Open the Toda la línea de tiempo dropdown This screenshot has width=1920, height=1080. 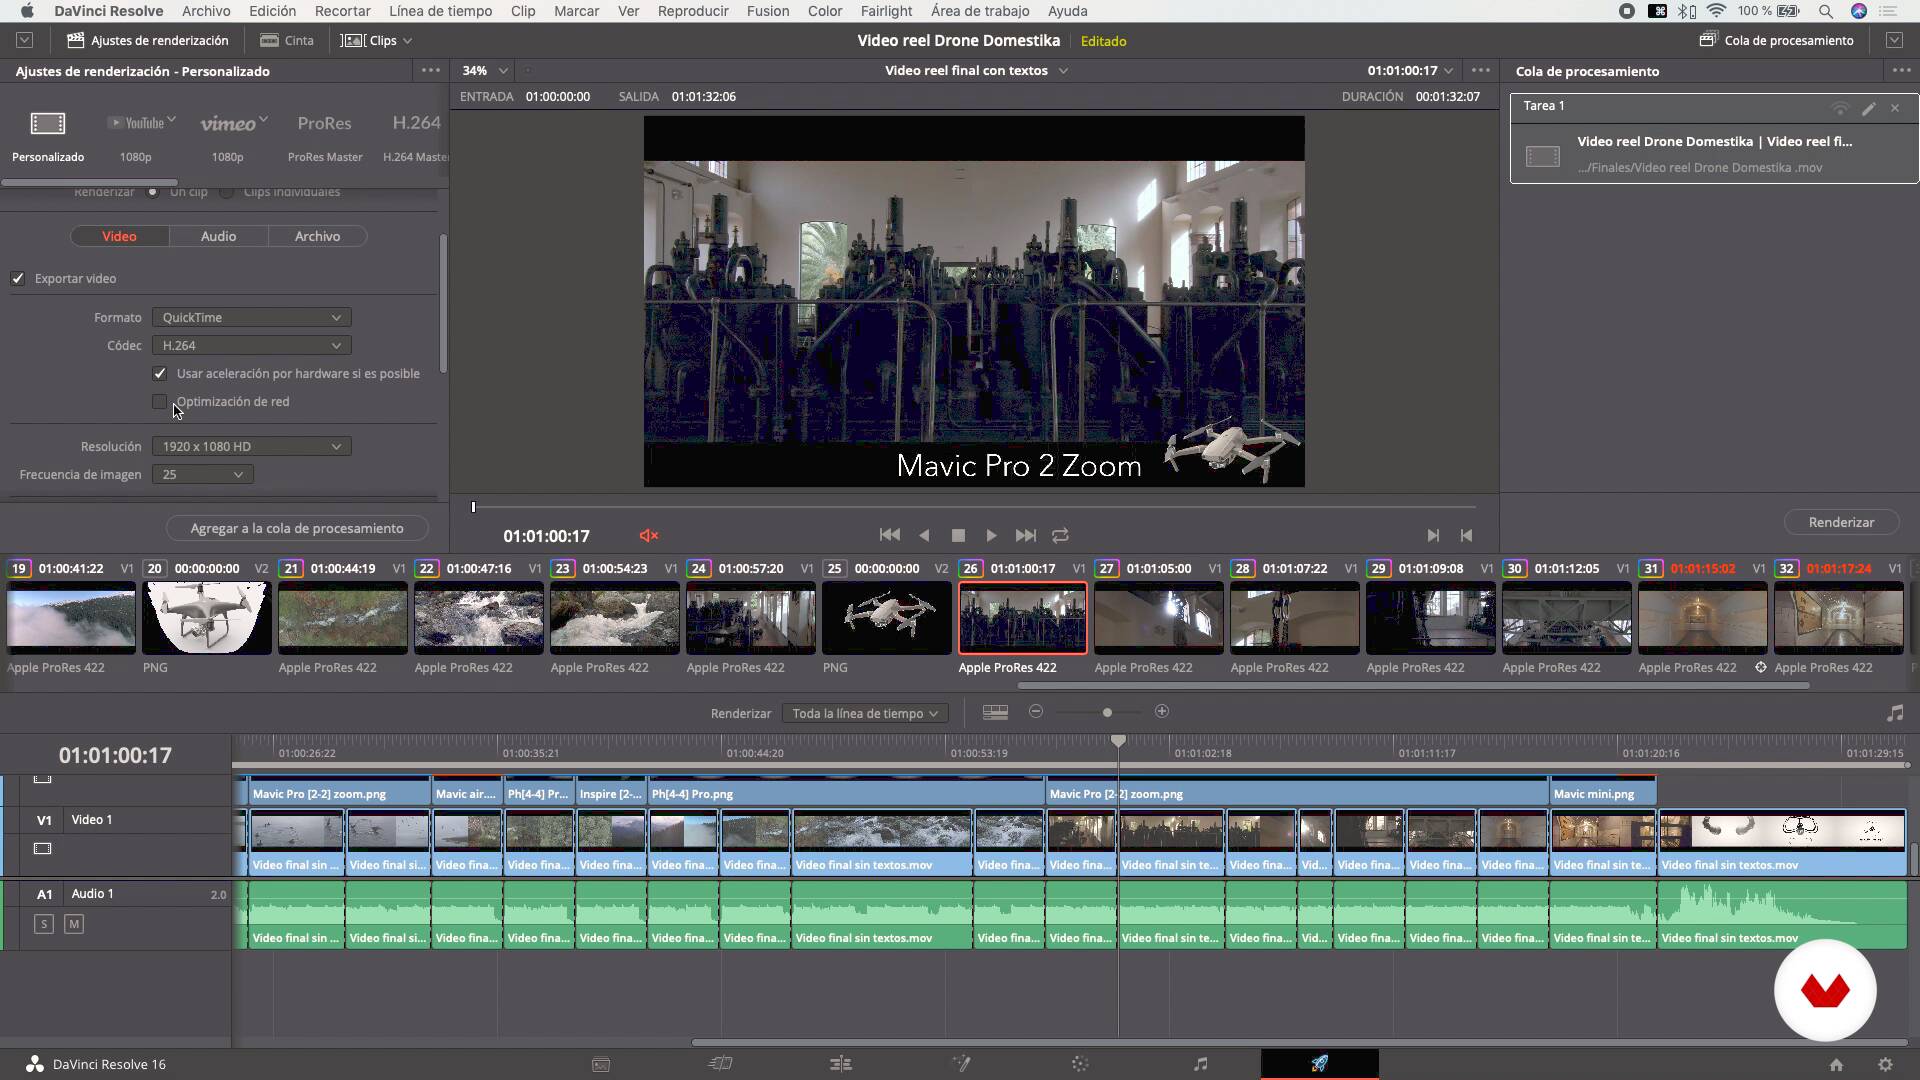864,714
